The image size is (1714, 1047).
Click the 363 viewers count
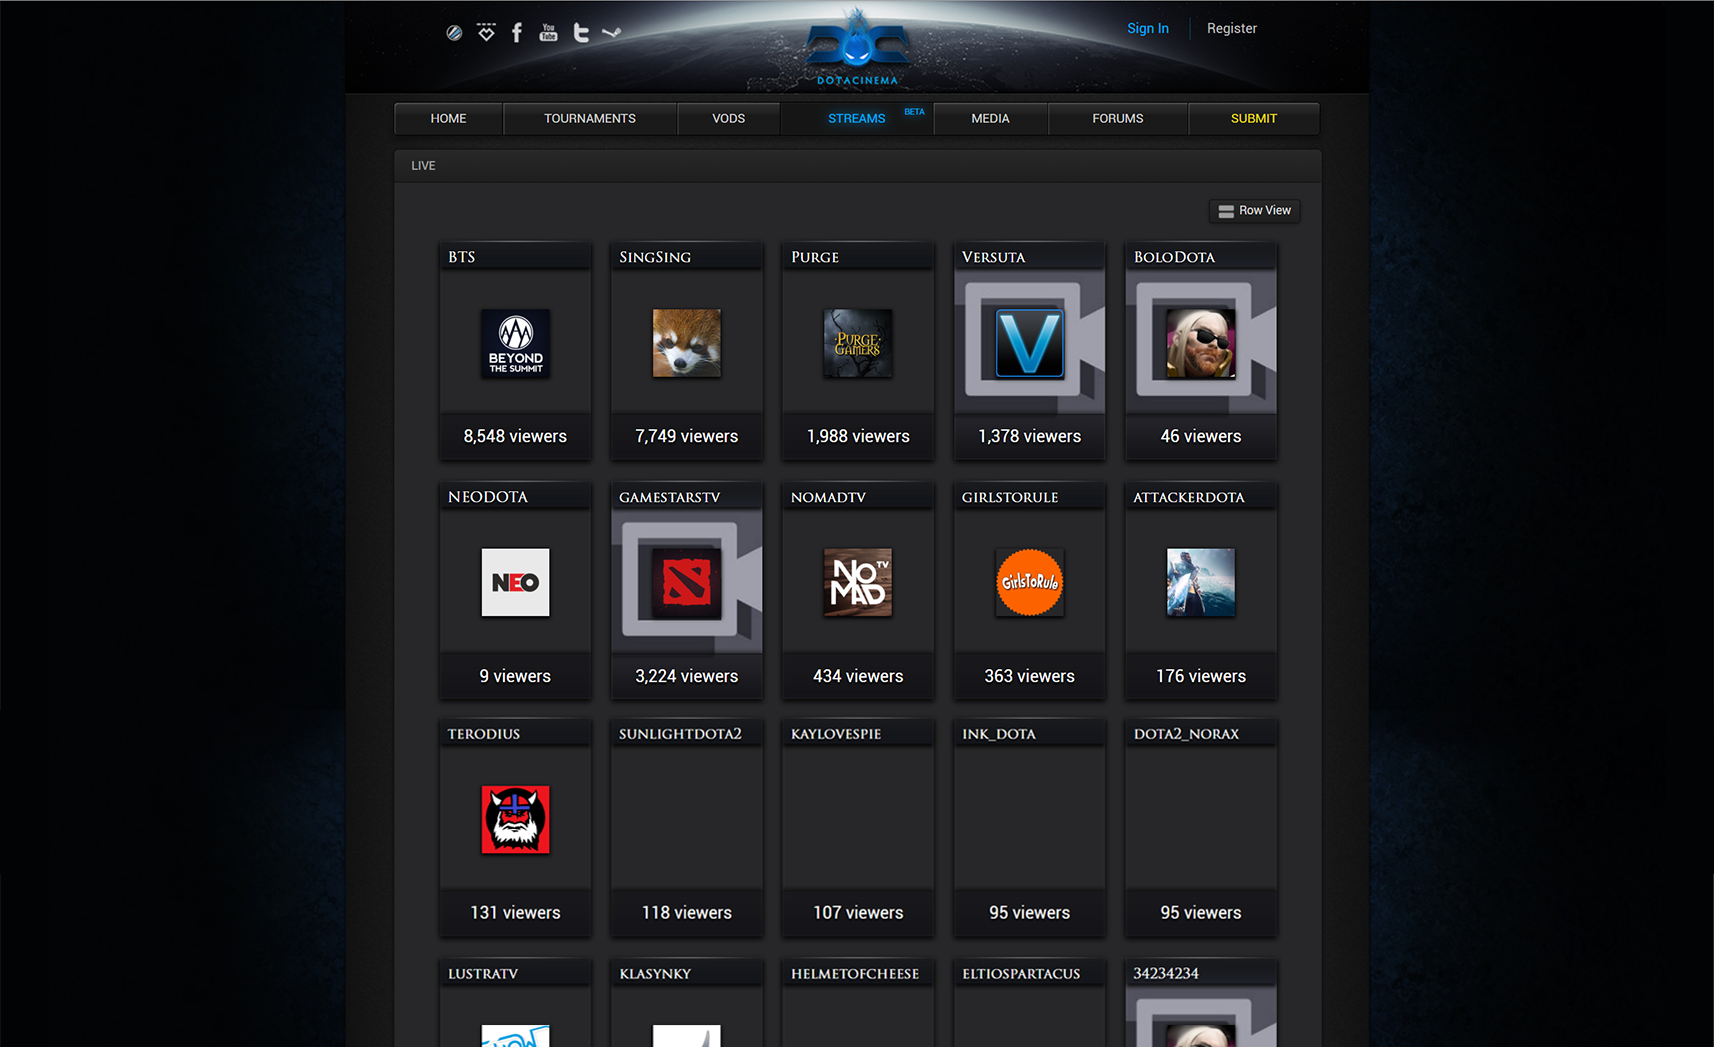(1029, 676)
